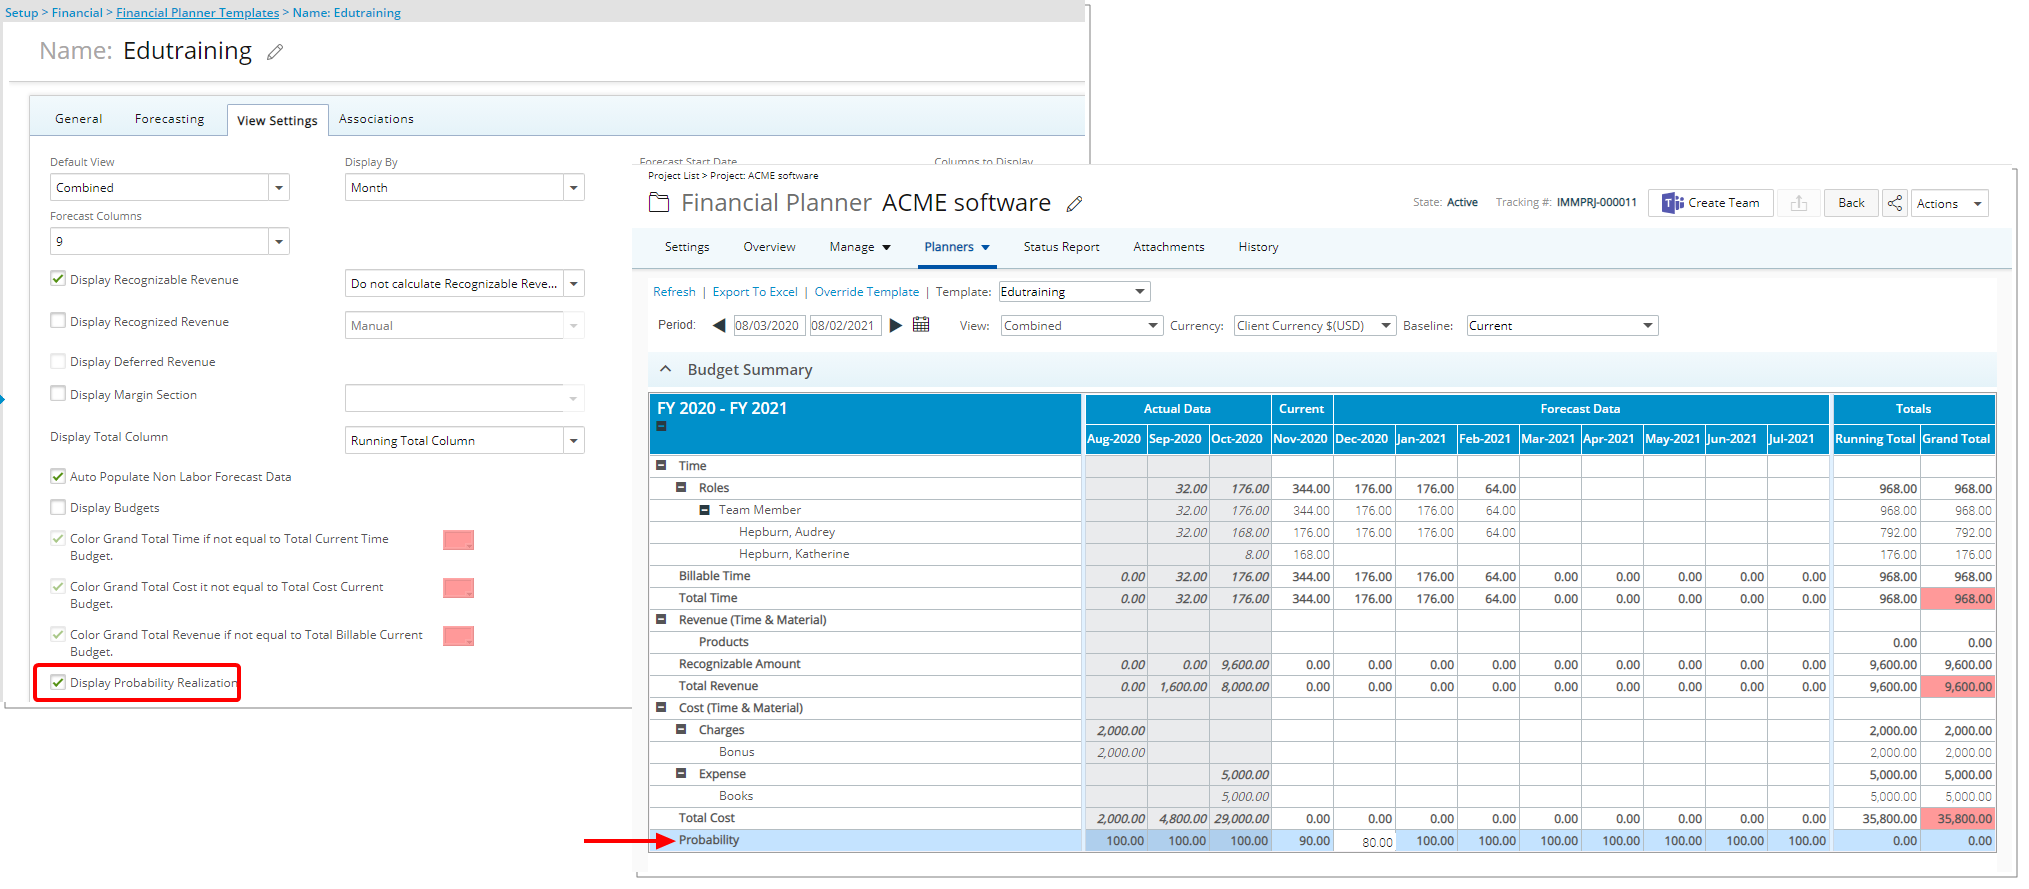Open the planner View Combined dropdown
Viewport: 2029px width, 889px height.
point(1081,325)
